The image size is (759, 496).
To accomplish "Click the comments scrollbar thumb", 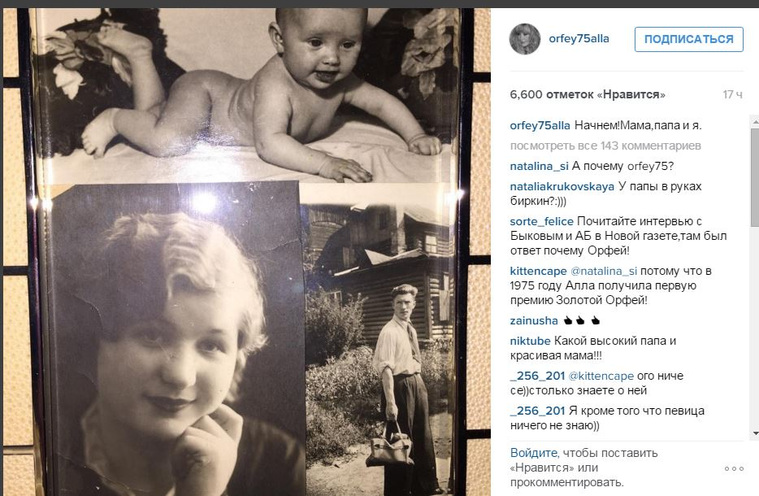I will point(755,177).
